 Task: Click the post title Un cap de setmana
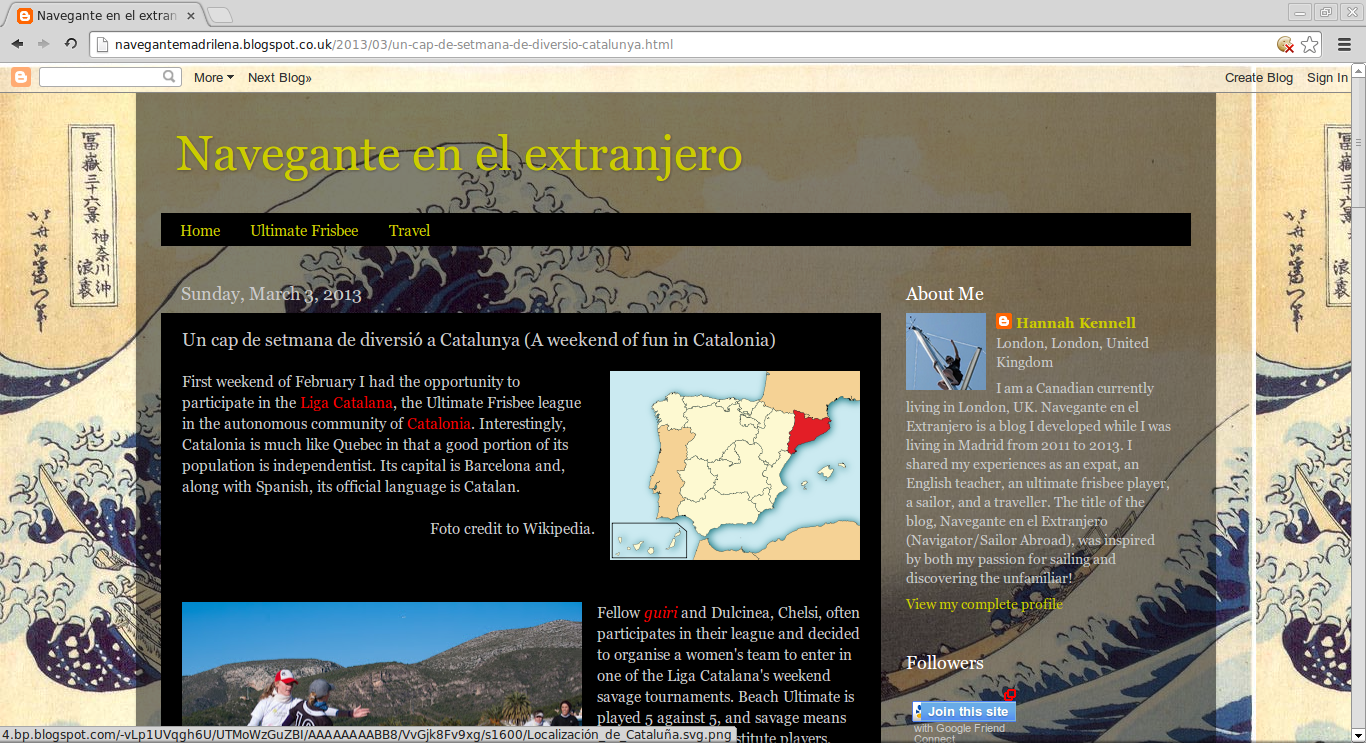tap(478, 339)
